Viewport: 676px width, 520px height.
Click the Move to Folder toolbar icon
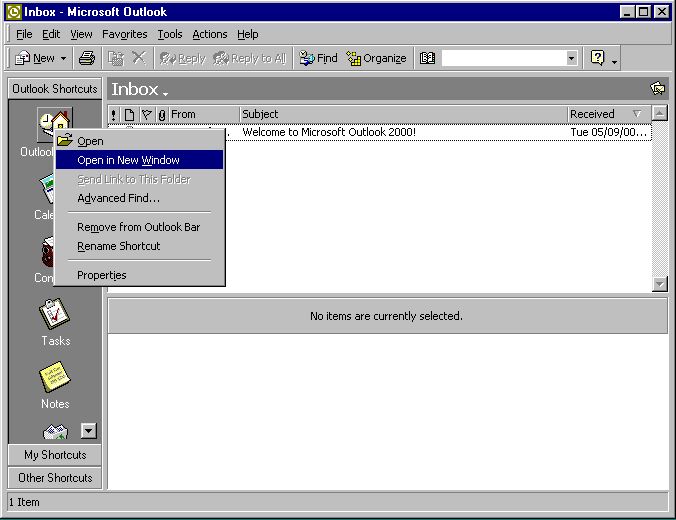pos(116,58)
